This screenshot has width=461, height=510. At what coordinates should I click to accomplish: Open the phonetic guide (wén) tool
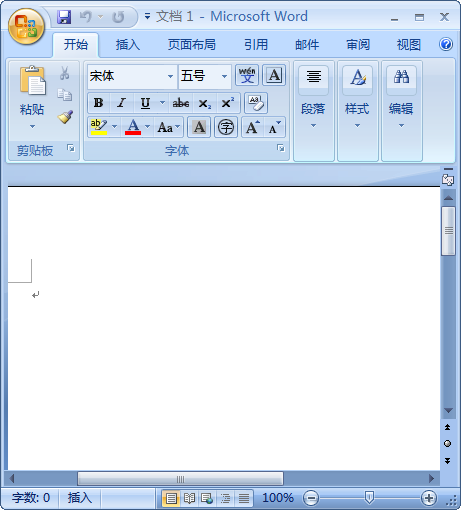(x=247, y=75)
